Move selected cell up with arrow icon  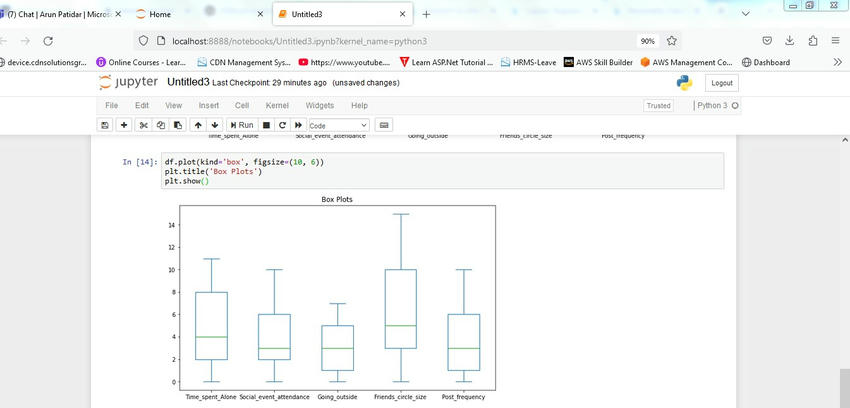click(x=198, y=125)
